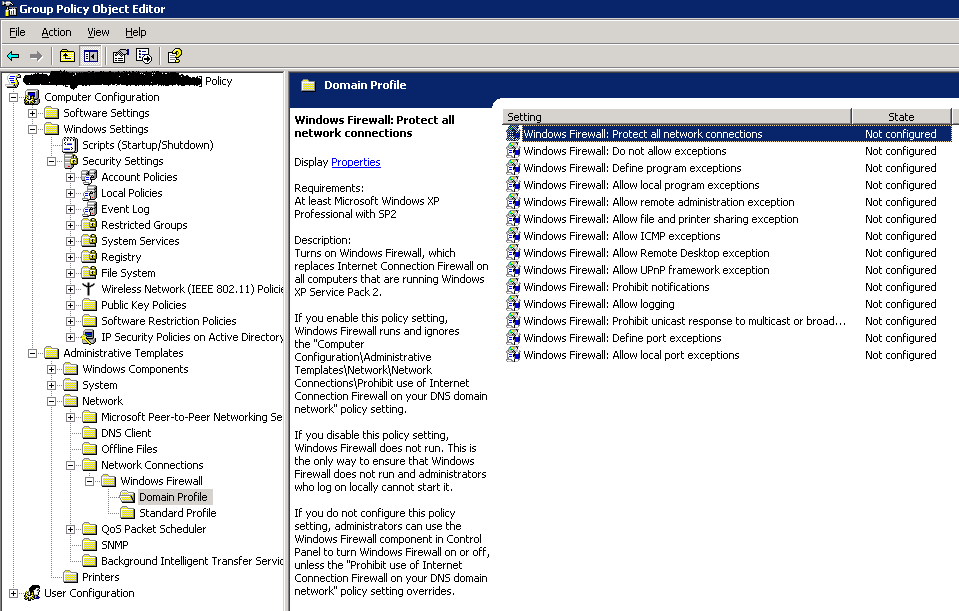Viewport: 959px width, 611px height.
Task: Click icon of 'Allow logging' setting
Action: click(513, 304)
